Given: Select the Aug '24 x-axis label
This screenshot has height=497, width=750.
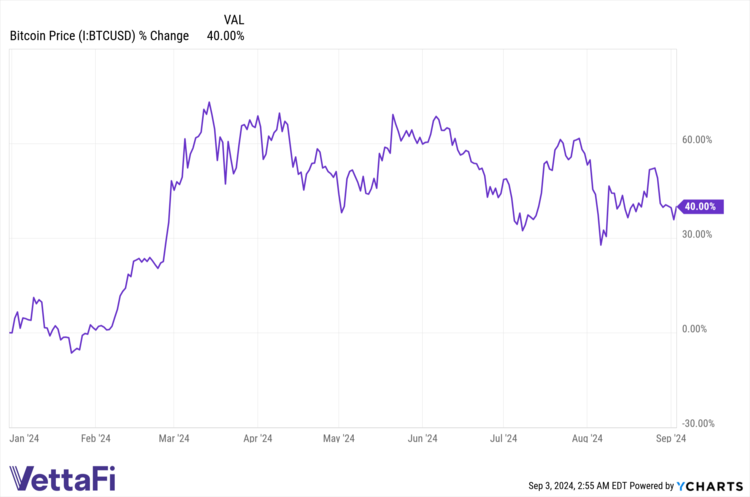Looking at the screenshot, I should [586, 438].
